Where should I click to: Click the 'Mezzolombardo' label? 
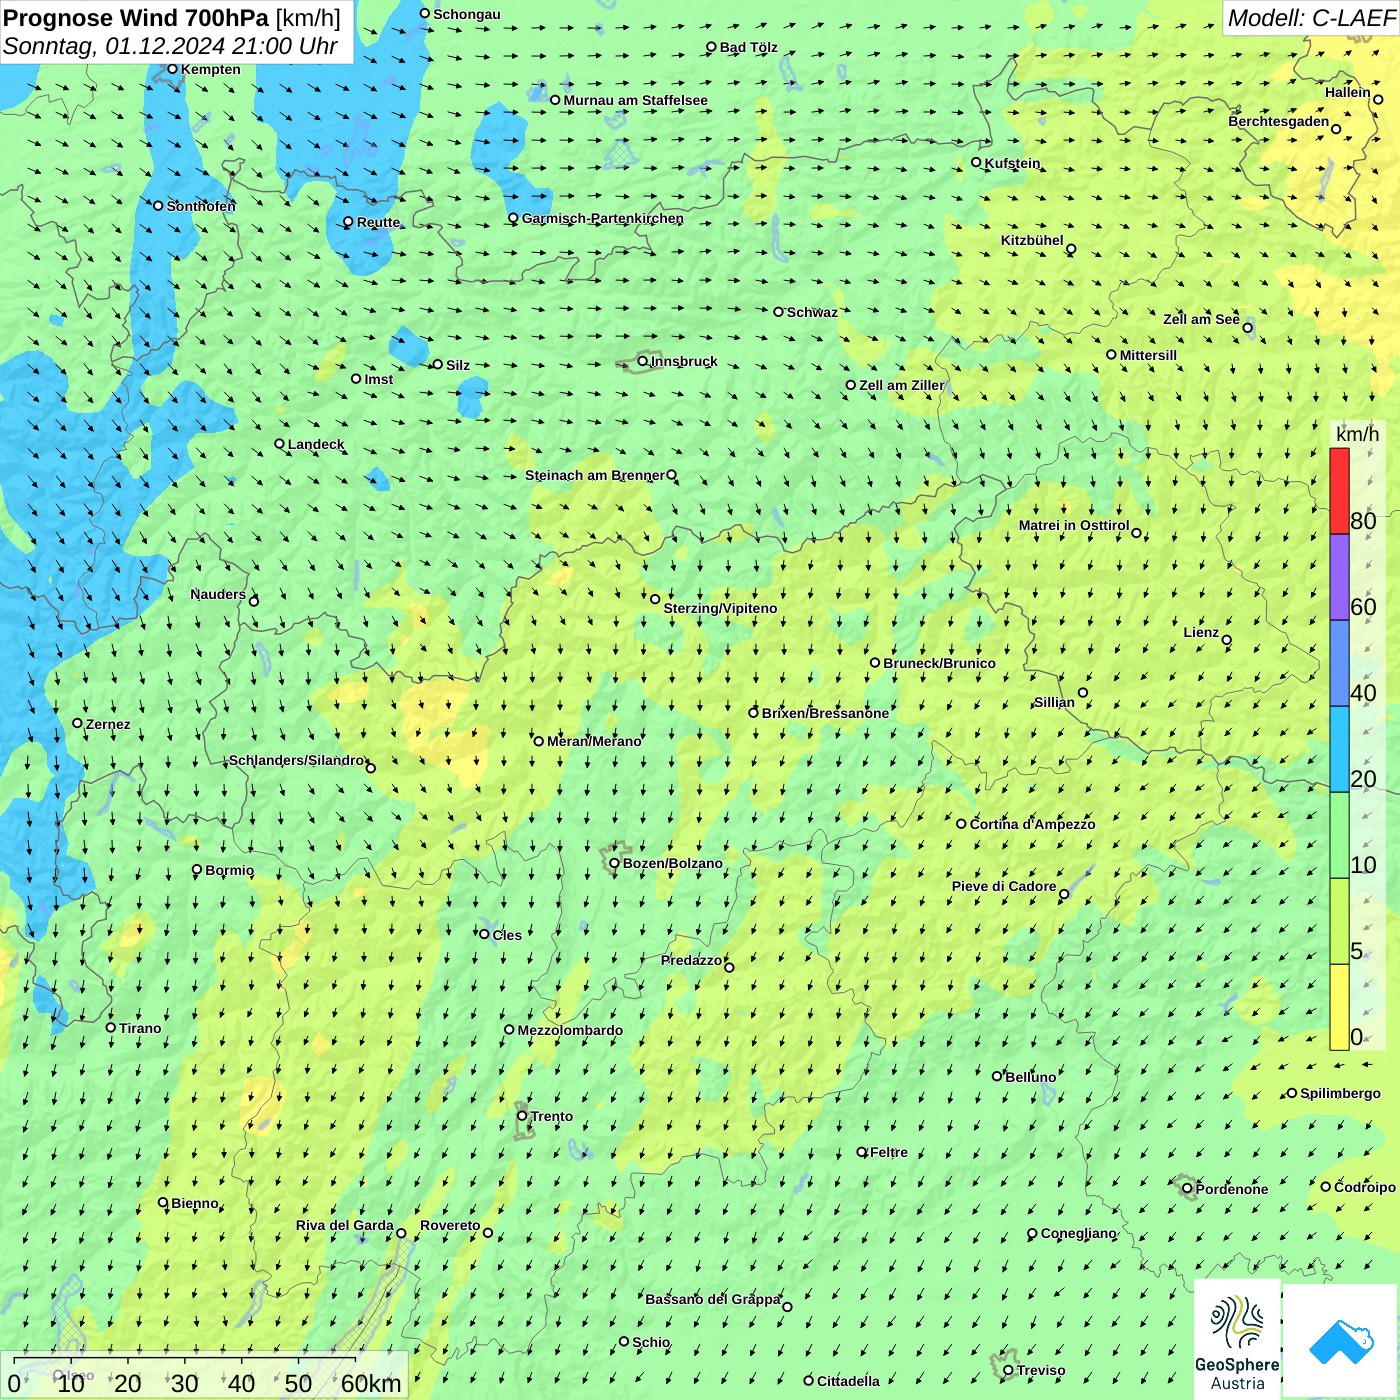pyautogui.click(x=570, y=1030)
